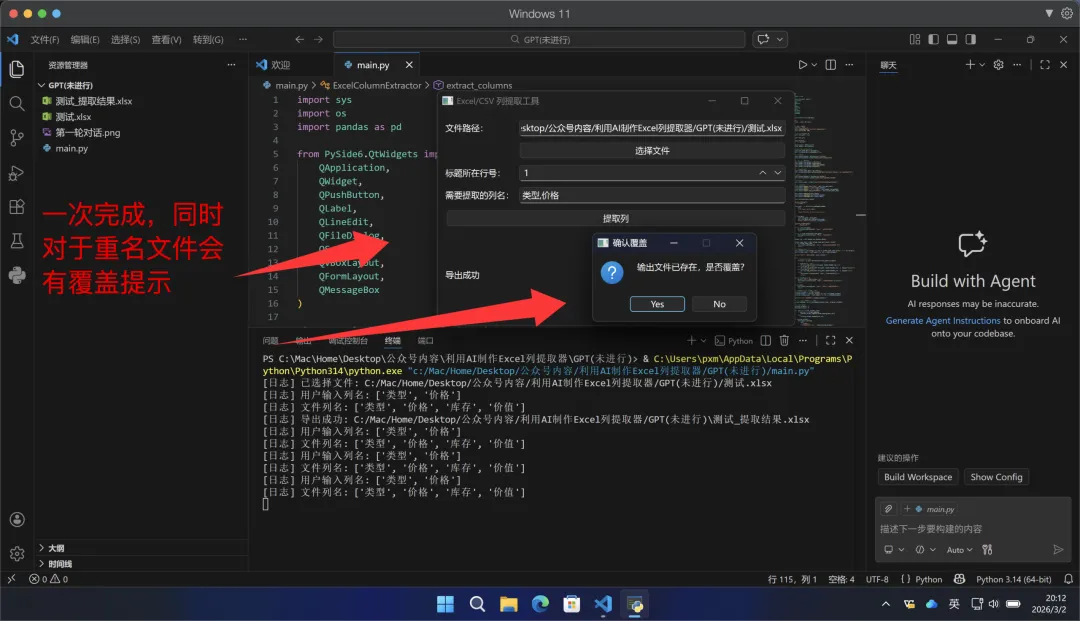Attach context with the paperclip icon
This screenshot has width=1080, height=621.
tap(889, 509)
